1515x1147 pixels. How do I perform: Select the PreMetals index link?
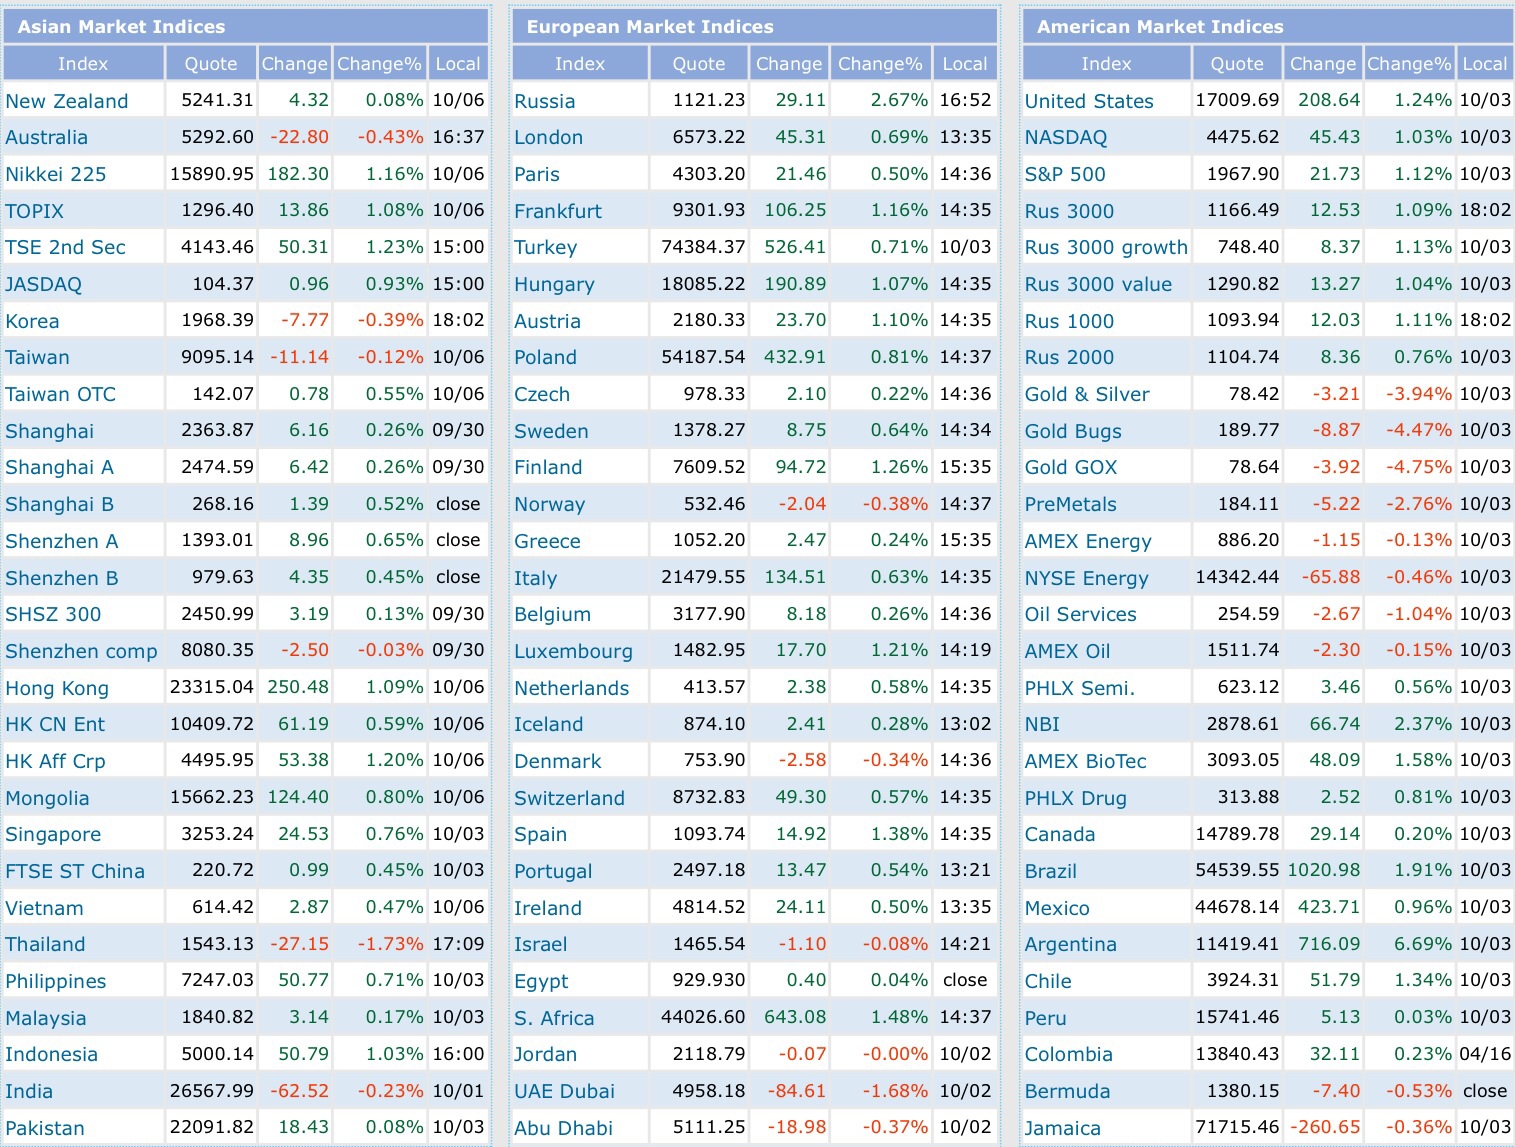(x=1071, y=504)
